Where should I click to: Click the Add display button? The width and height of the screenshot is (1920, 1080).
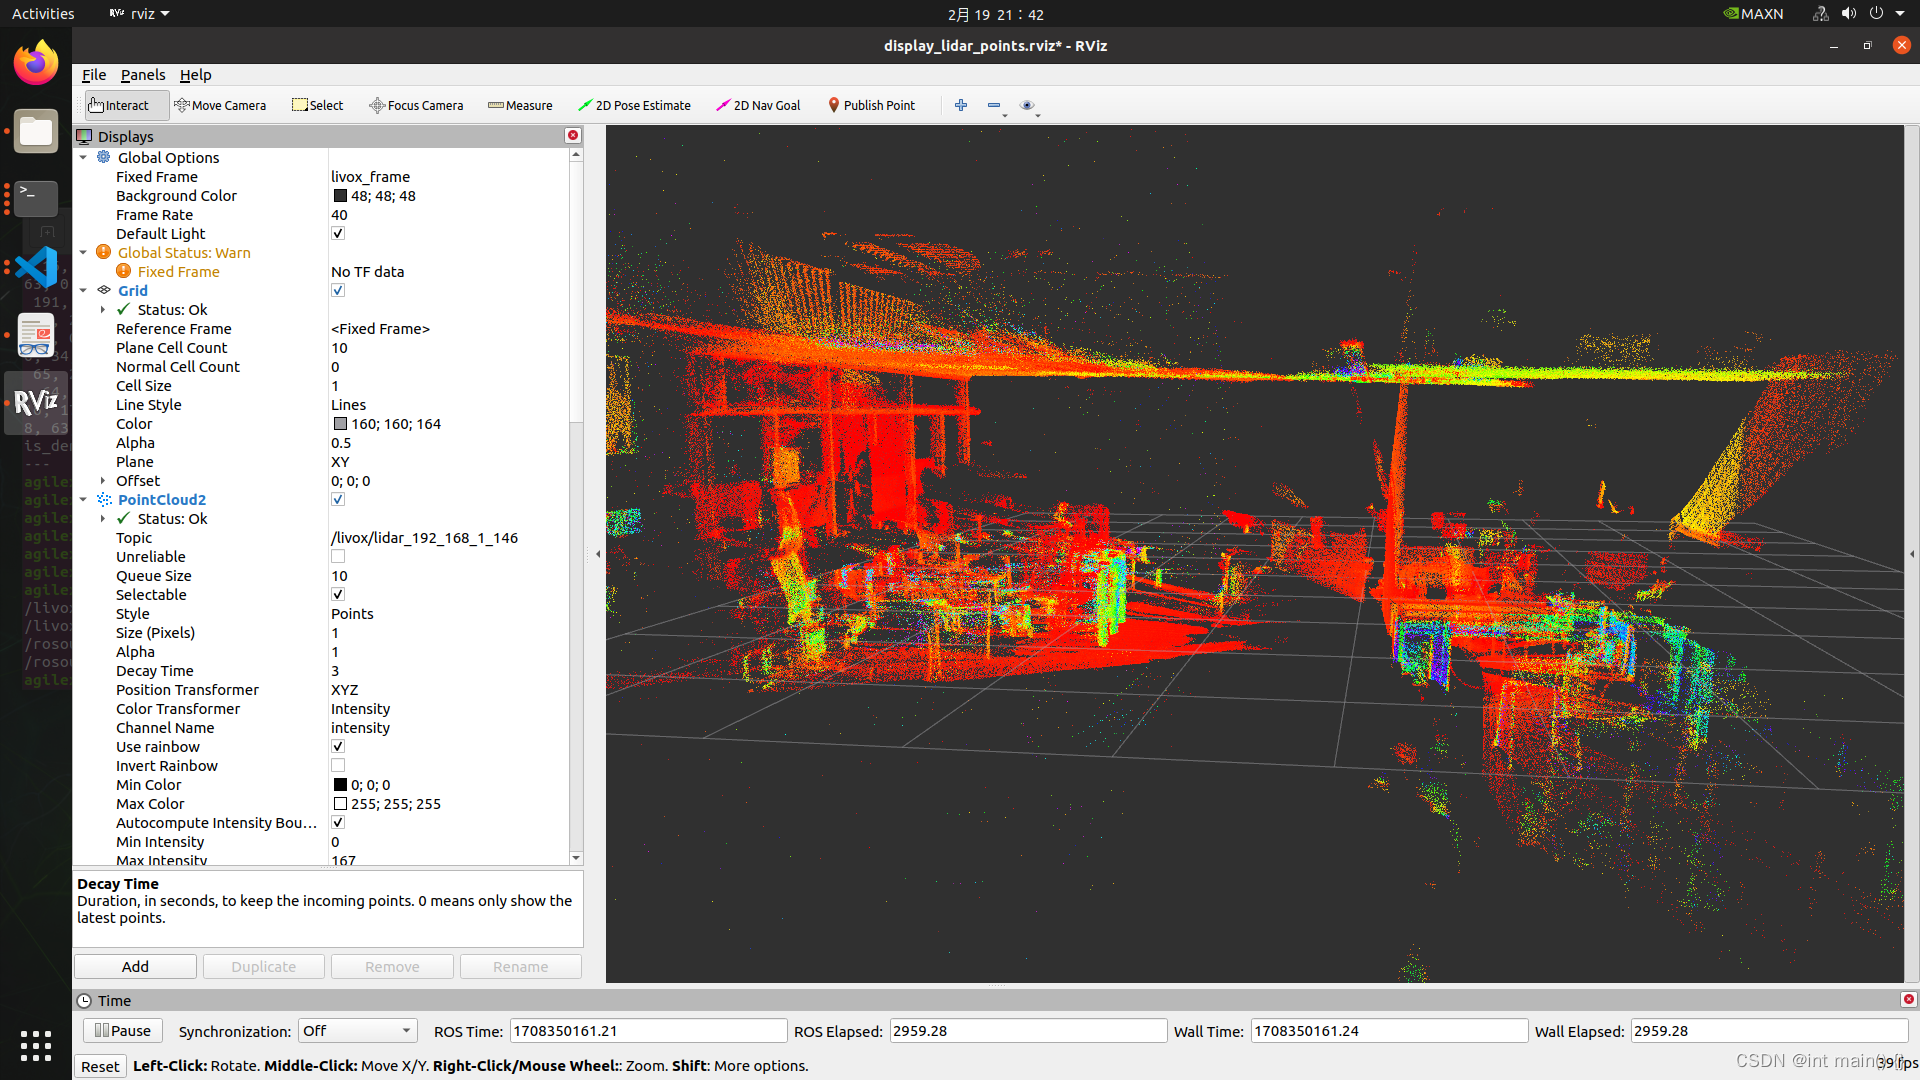pos(135,965)
